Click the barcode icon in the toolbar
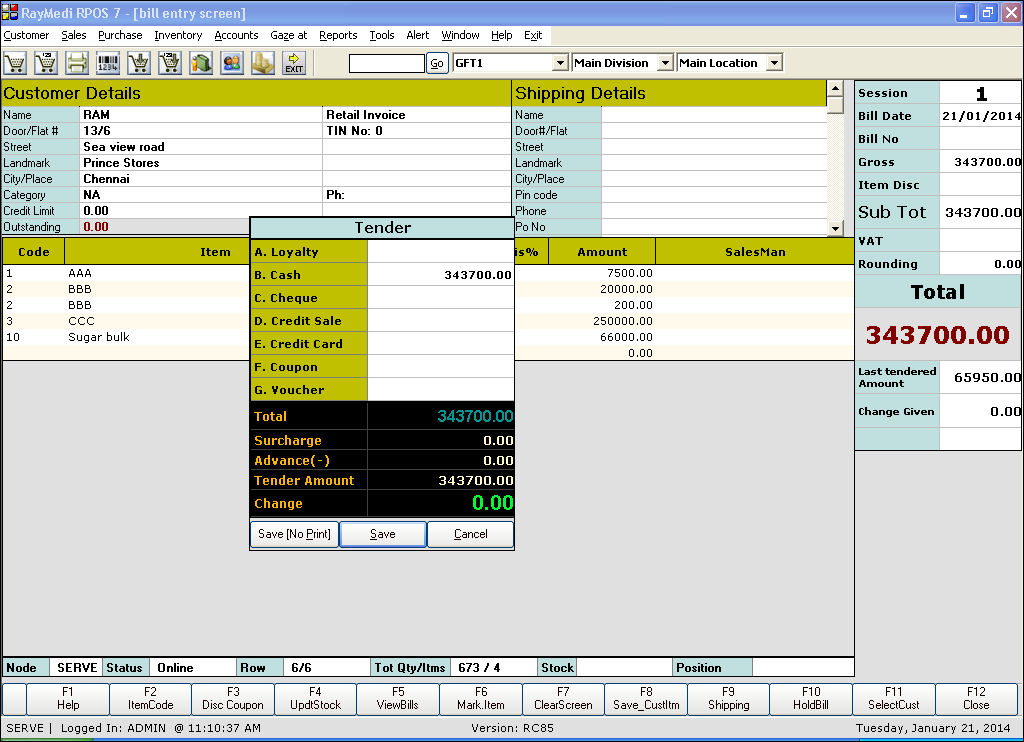 click(x=108, y=63)
